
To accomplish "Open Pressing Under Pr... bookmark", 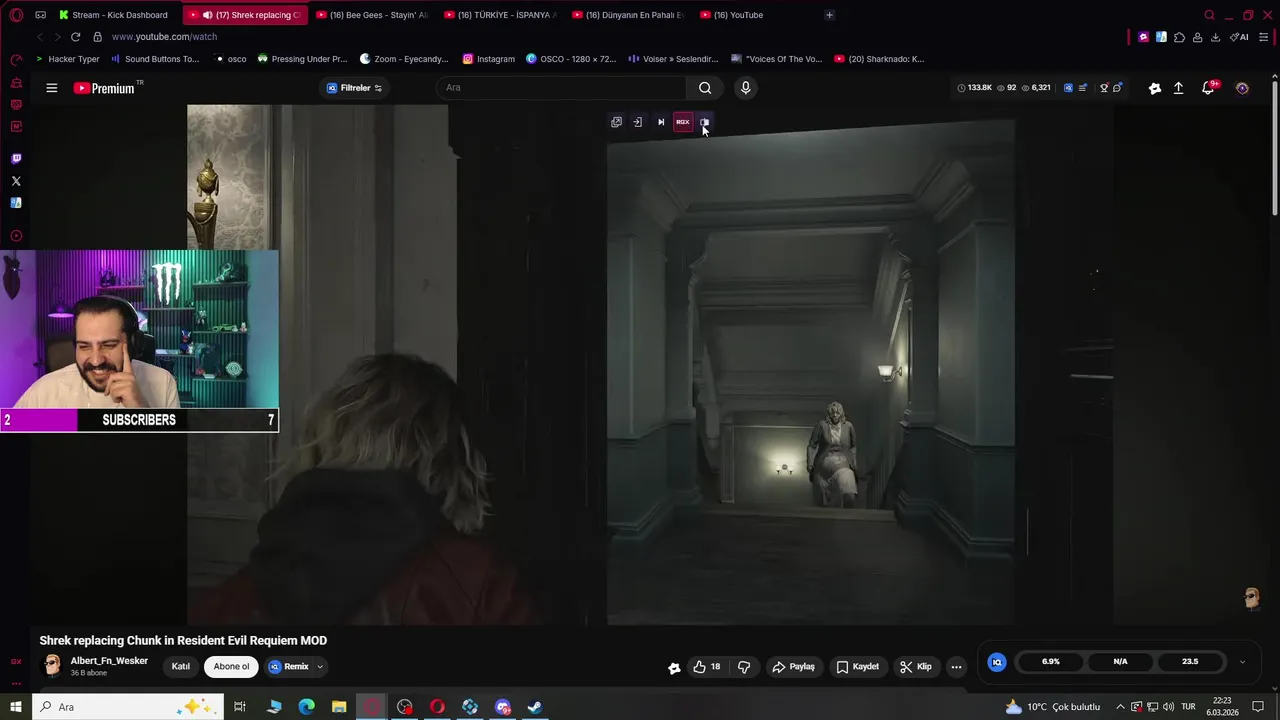I will 302,59.
